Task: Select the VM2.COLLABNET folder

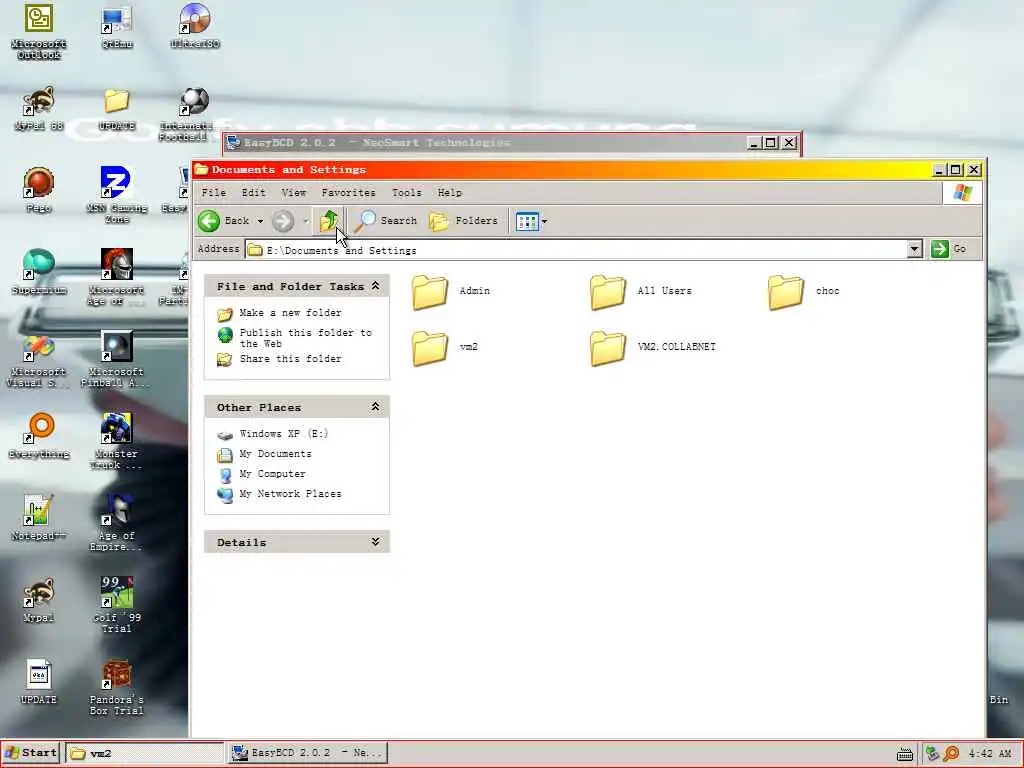Action: click(x=653, y=347)
